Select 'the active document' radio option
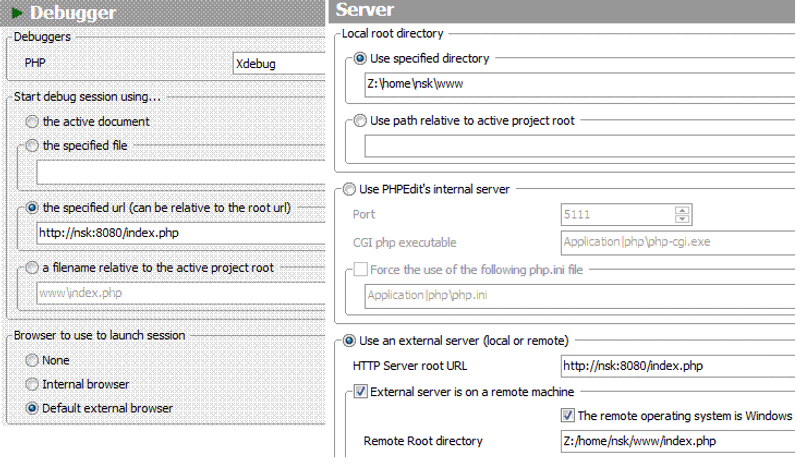This screenshot has height=465, width=800. click(x=33, y=121)
